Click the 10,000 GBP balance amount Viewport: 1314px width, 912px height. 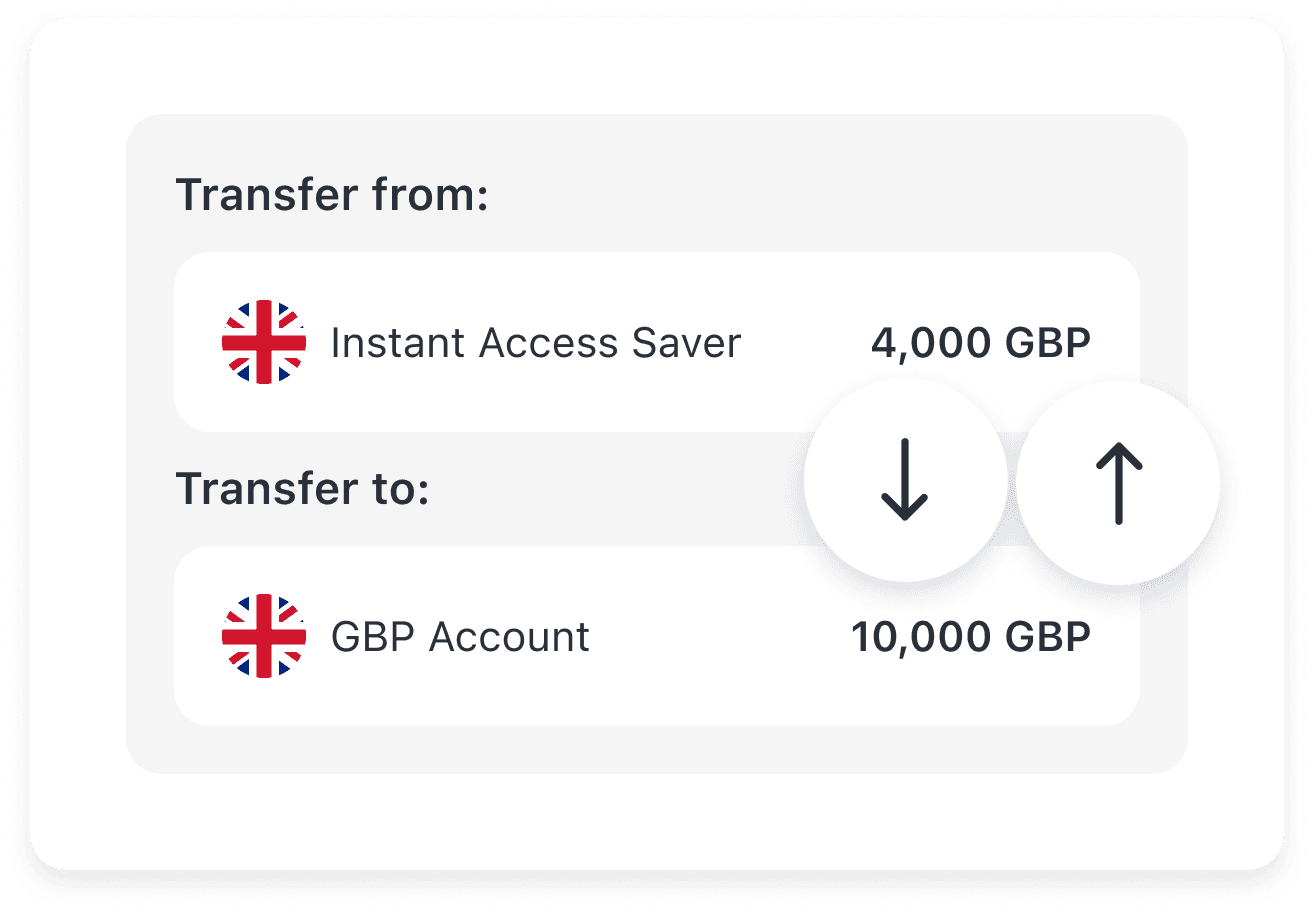tap(971, 636)
